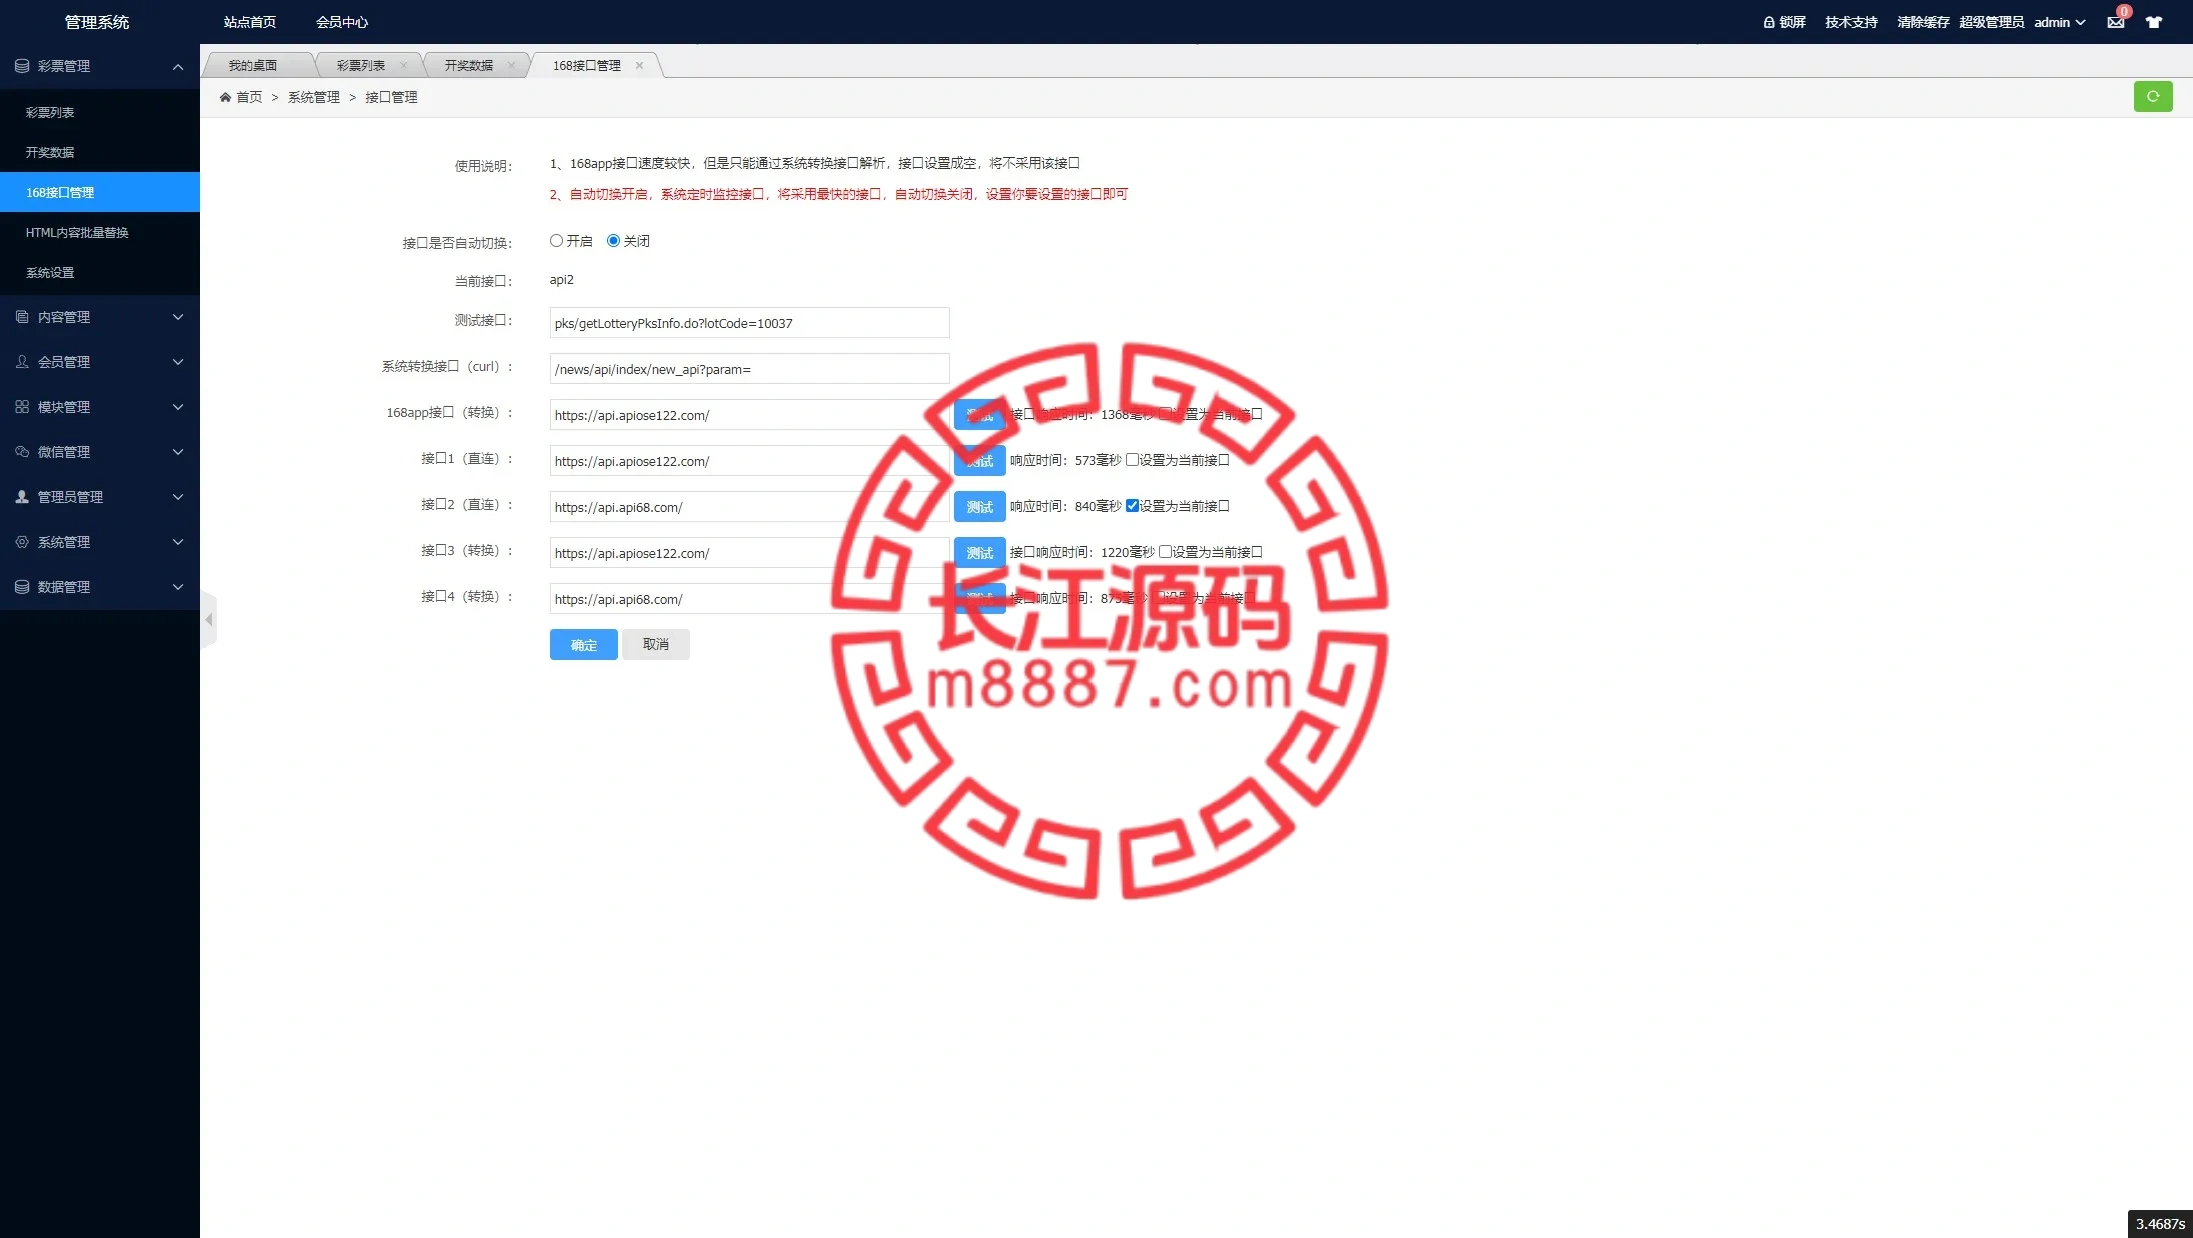Close the 开奖数据 tab
The image size is (2193, 1238).
click(x=512, y=65)
